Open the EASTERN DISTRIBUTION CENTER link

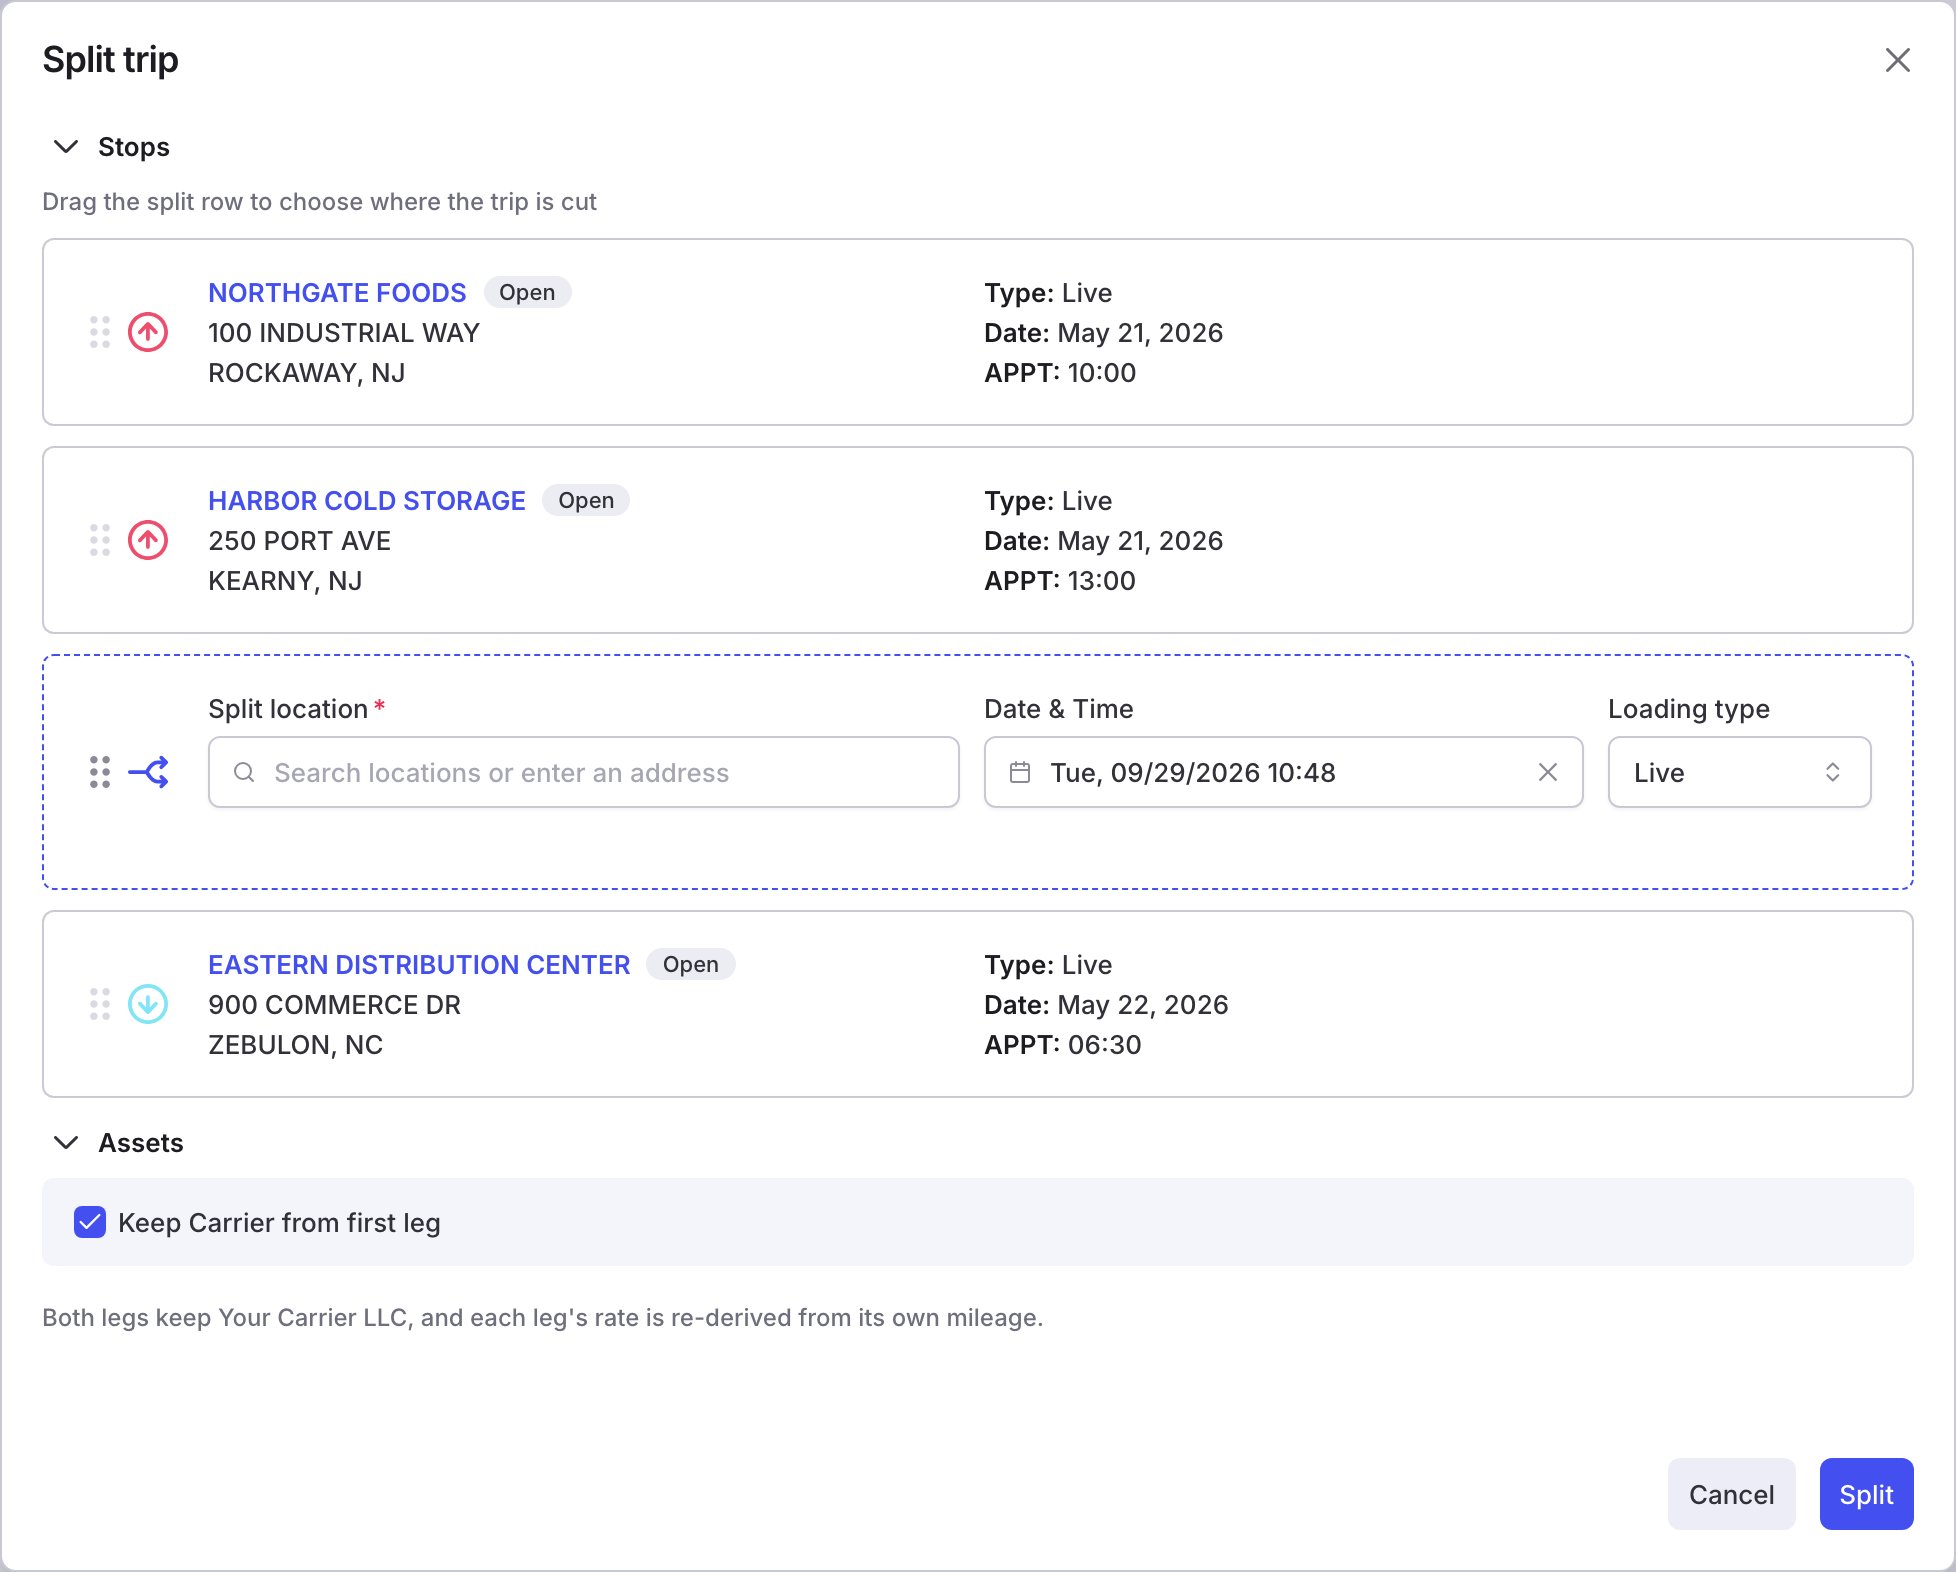point(419,965)
